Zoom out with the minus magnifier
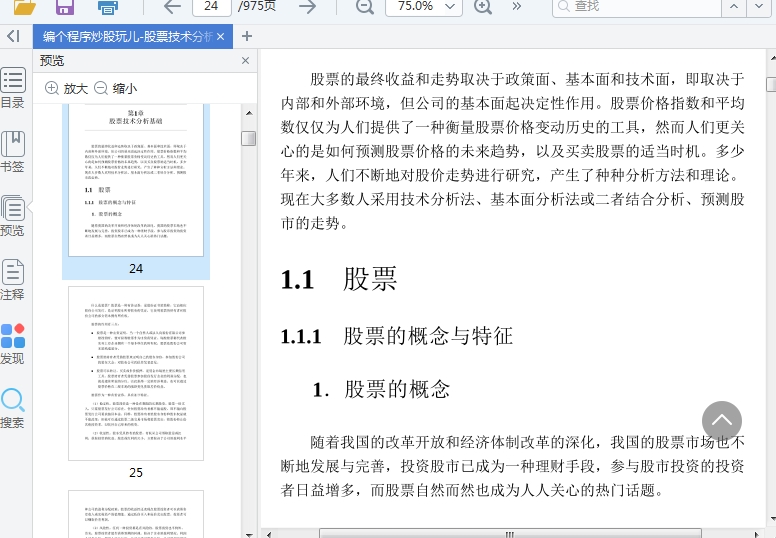776x538 pixels. (x=365, y=6)
